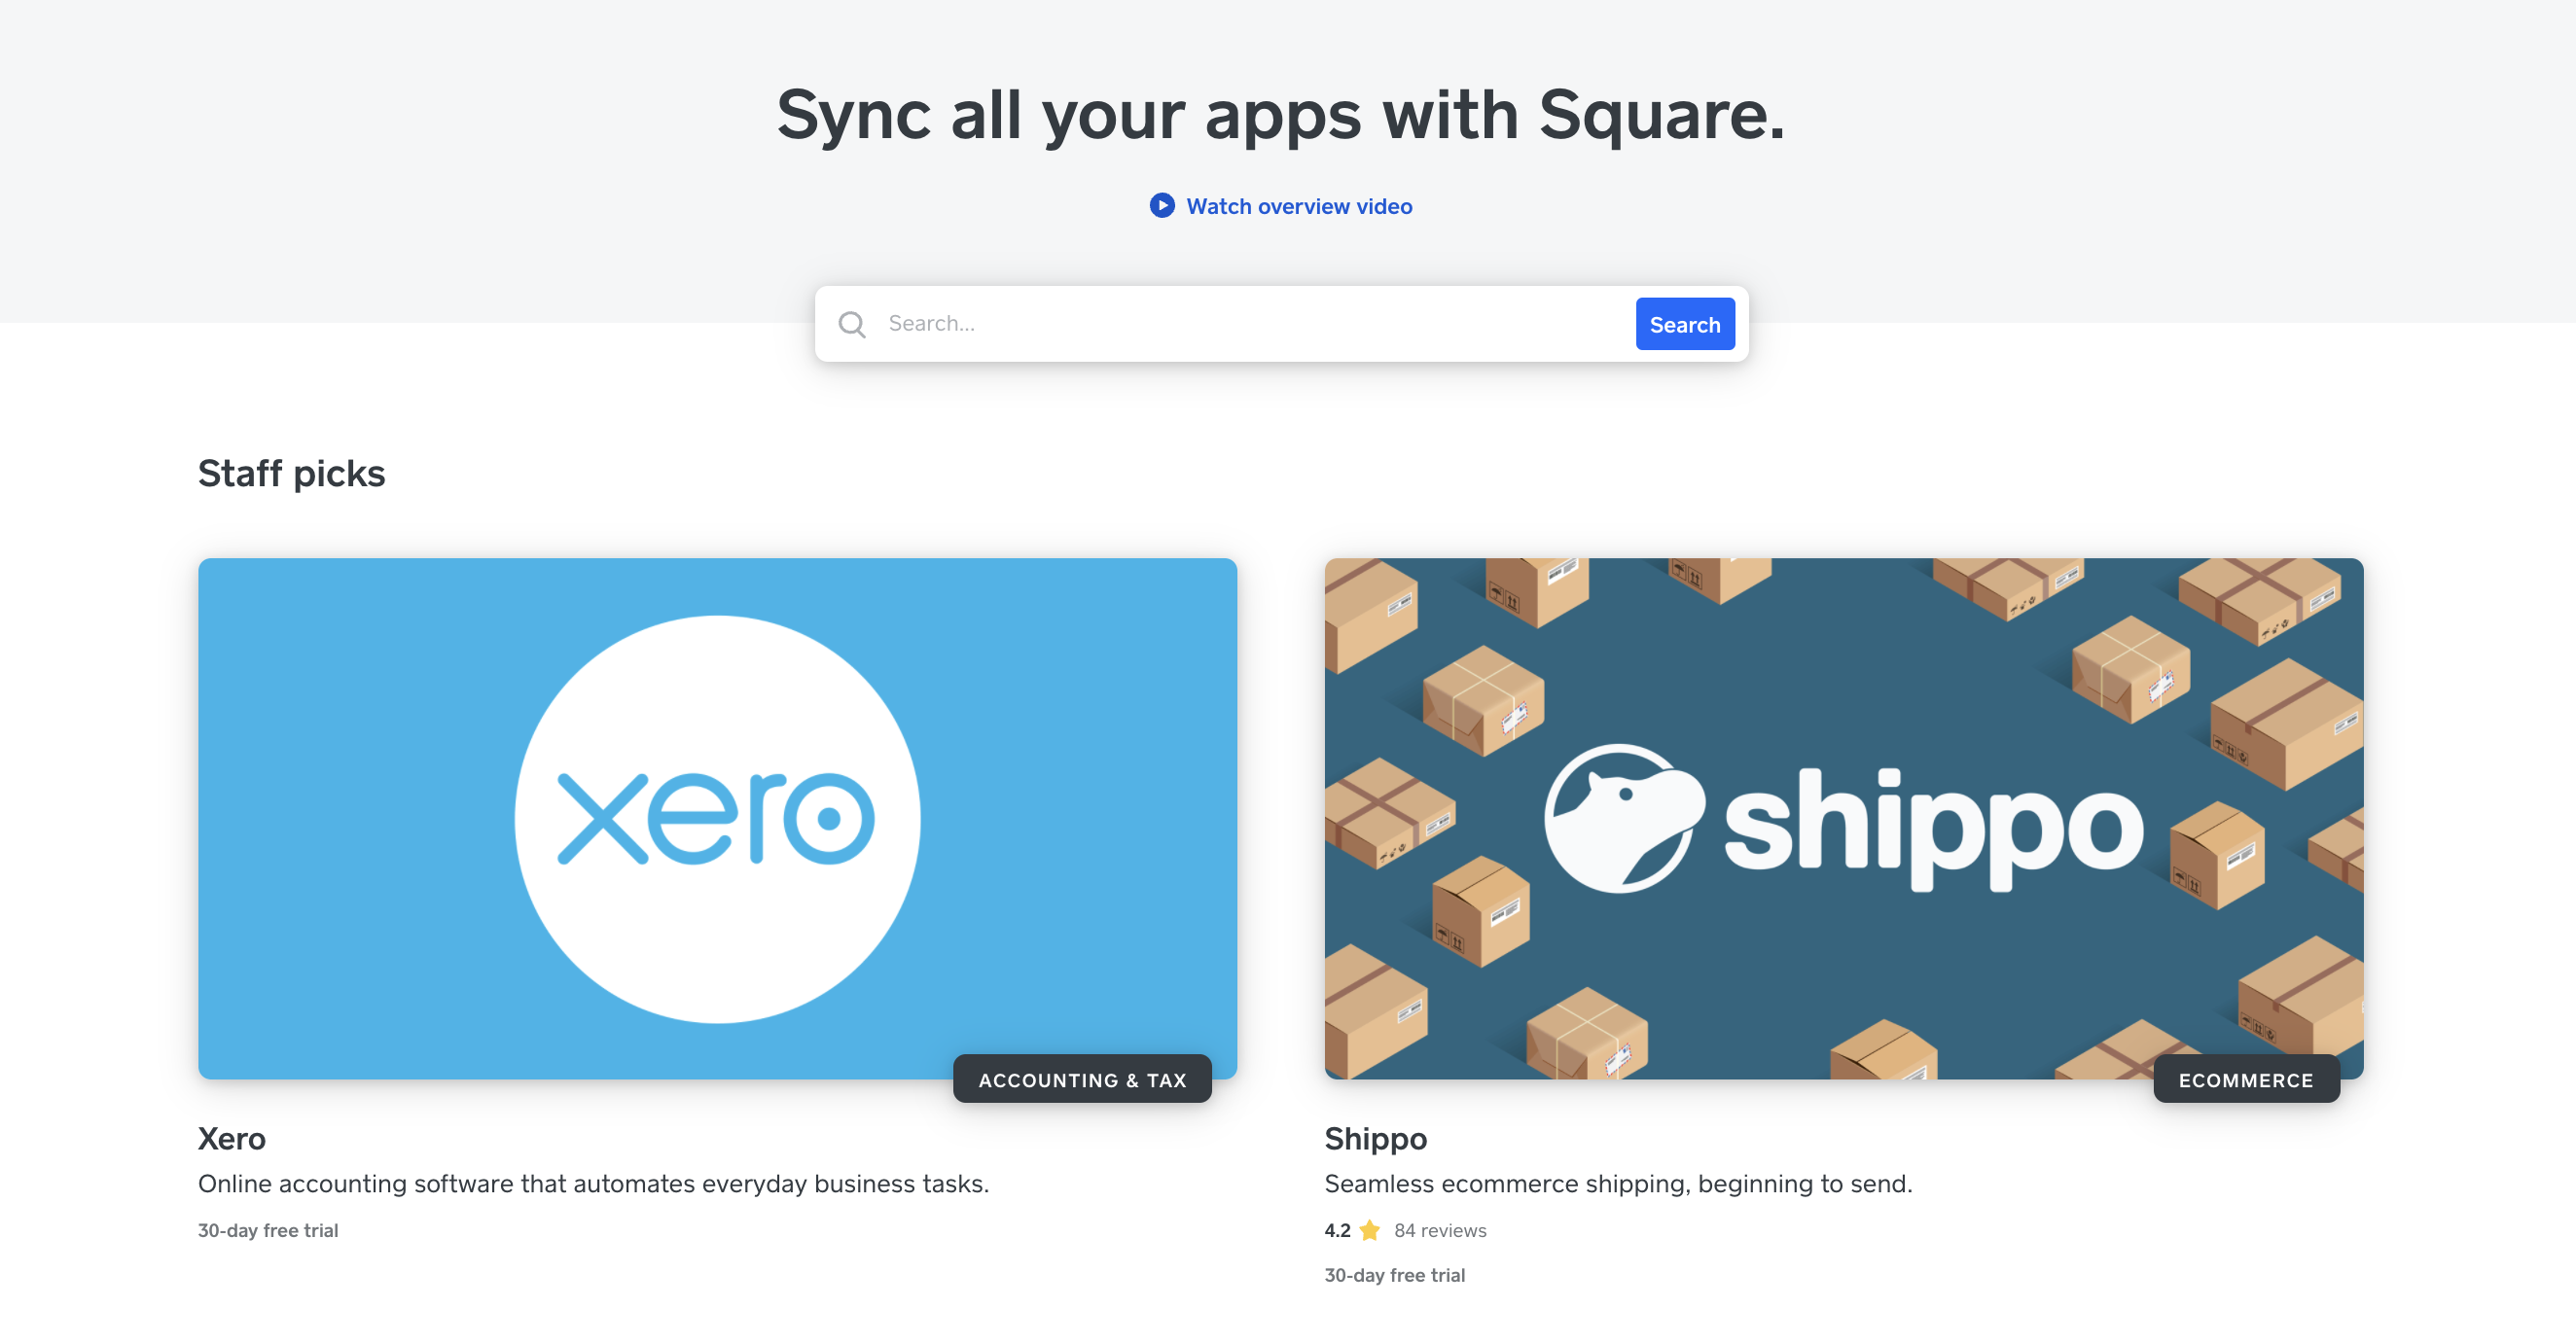Focus the Search text field
The height and width of the screenshot is (1344, 2576).
(1250, 324)
